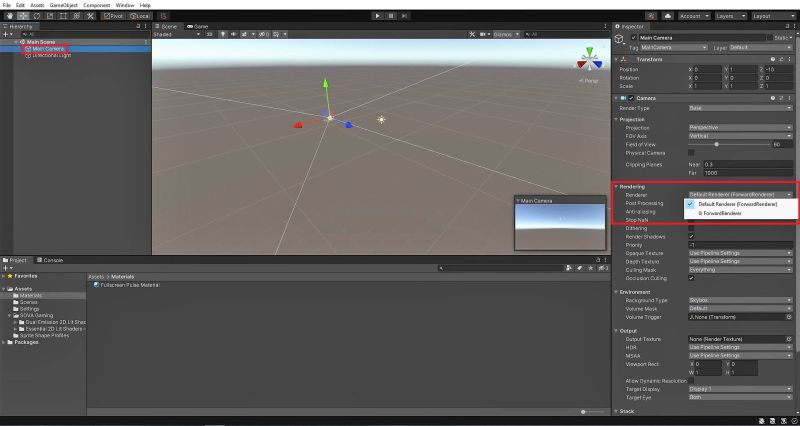Toggle the Static checkbox
This screenshot has height=426, width=800.
[x=769, y=38]
